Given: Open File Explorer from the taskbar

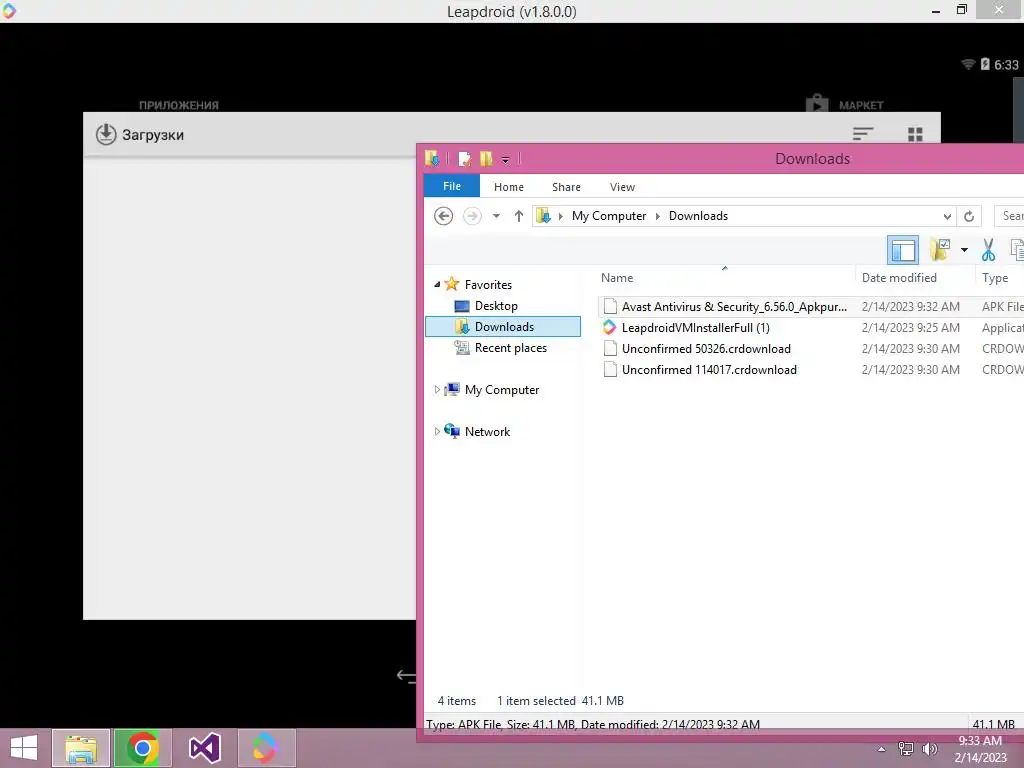Looking at the screenshot, I should pos(81,748).
